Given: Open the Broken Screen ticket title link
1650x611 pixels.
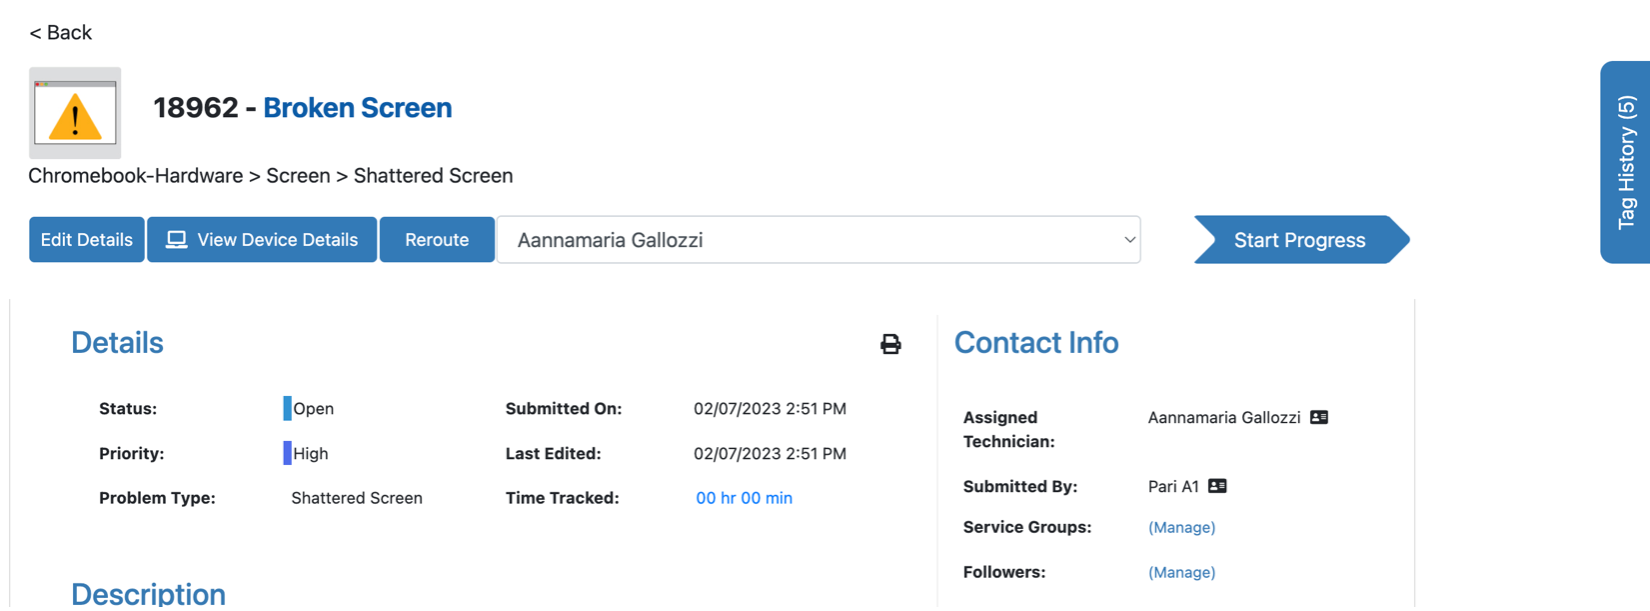Looking at the screenshot, I should 357,108.
